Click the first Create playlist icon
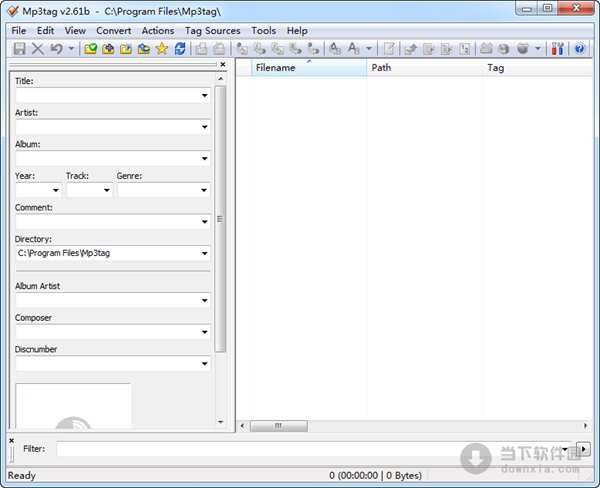 (x=429, y=49)
